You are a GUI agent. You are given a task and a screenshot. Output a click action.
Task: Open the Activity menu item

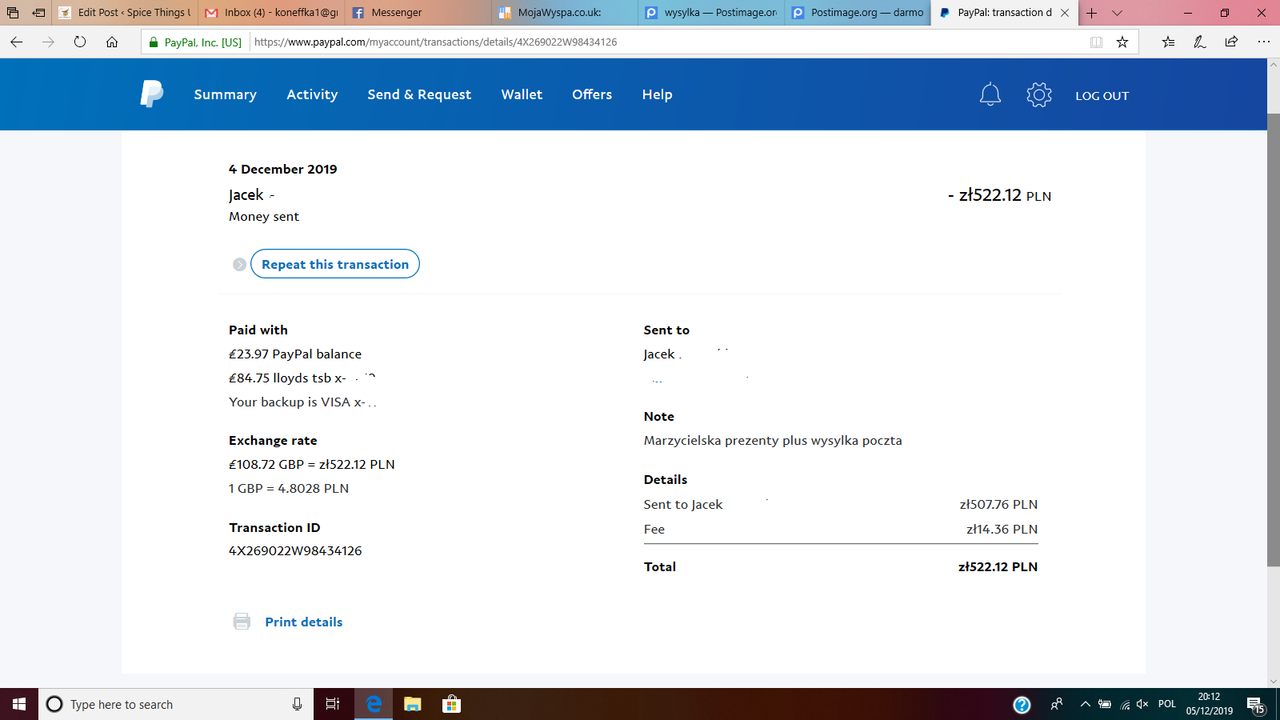[x=312, y=94]
